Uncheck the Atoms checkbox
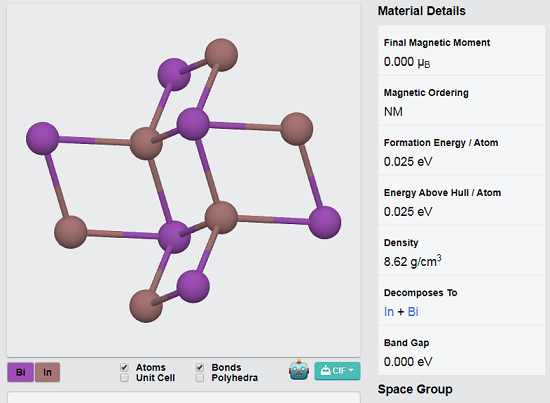 (124, 367)
